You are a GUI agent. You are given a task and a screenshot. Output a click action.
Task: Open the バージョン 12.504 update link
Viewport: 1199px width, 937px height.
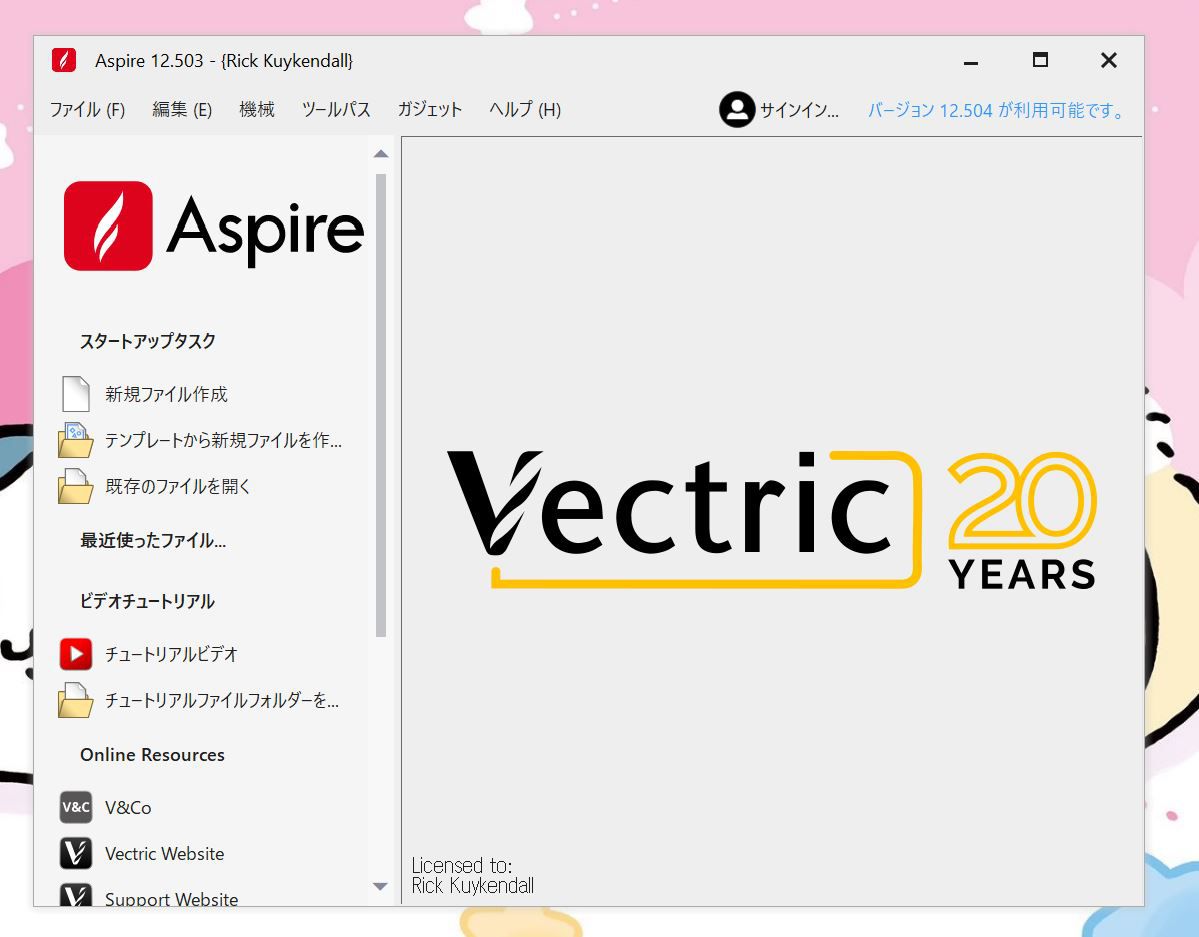pos(997,110)
